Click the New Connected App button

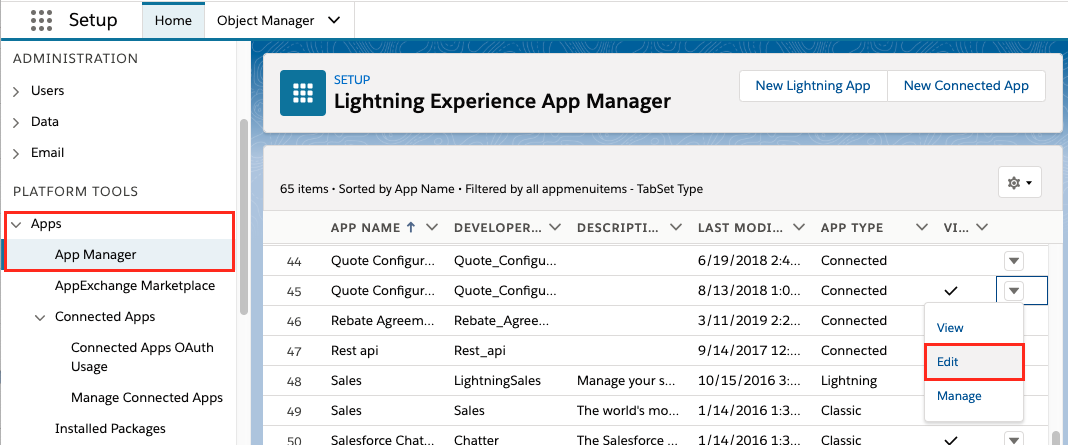[965, 86]
